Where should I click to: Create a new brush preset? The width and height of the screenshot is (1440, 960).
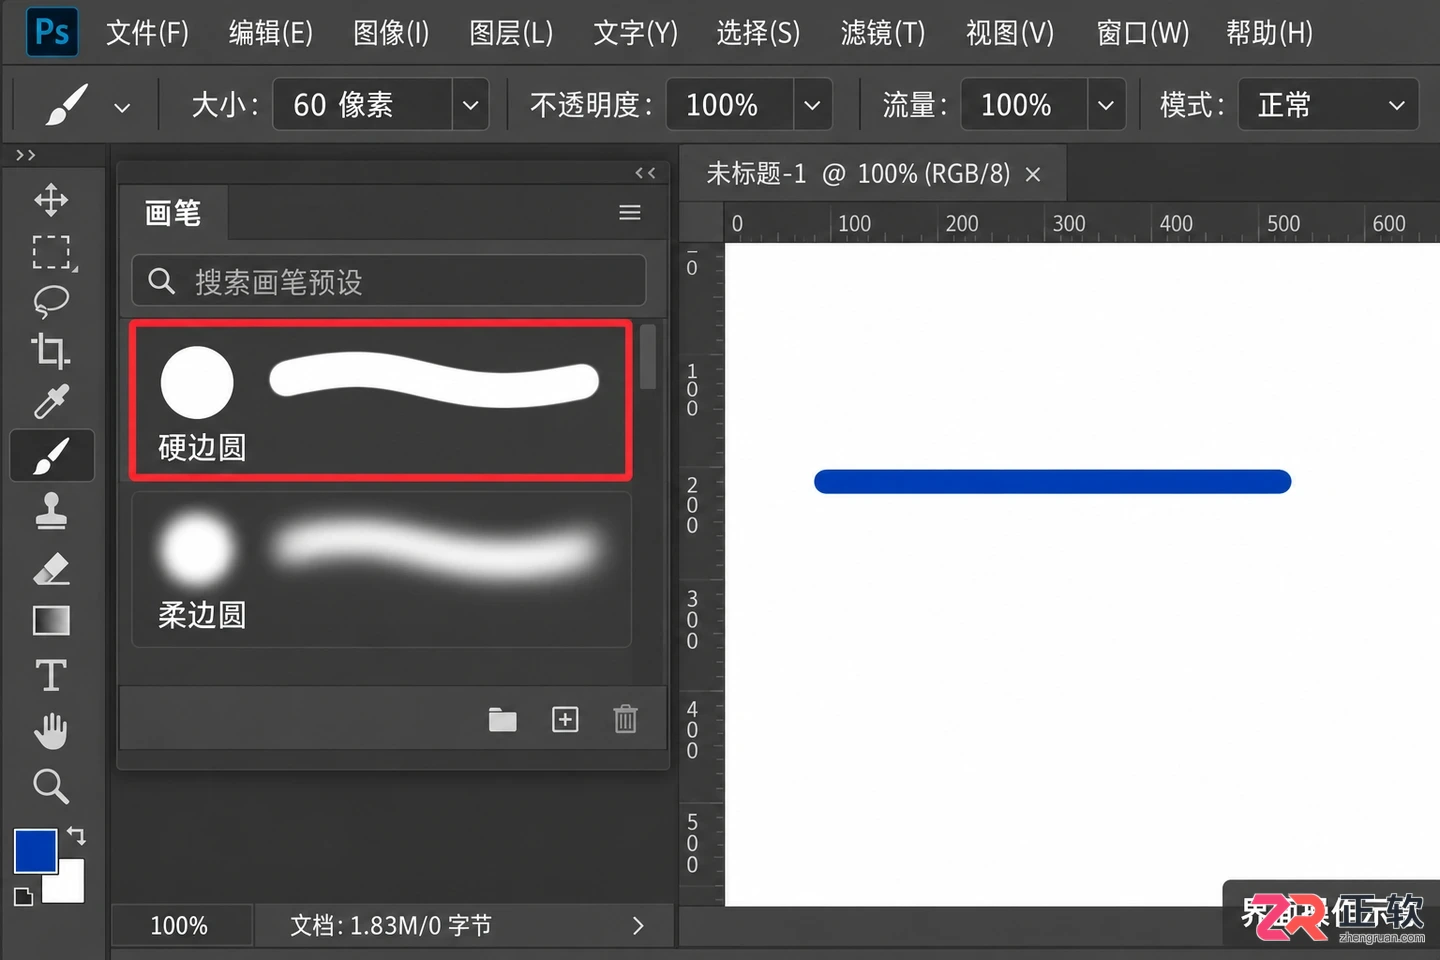click(x=565, y=719)
